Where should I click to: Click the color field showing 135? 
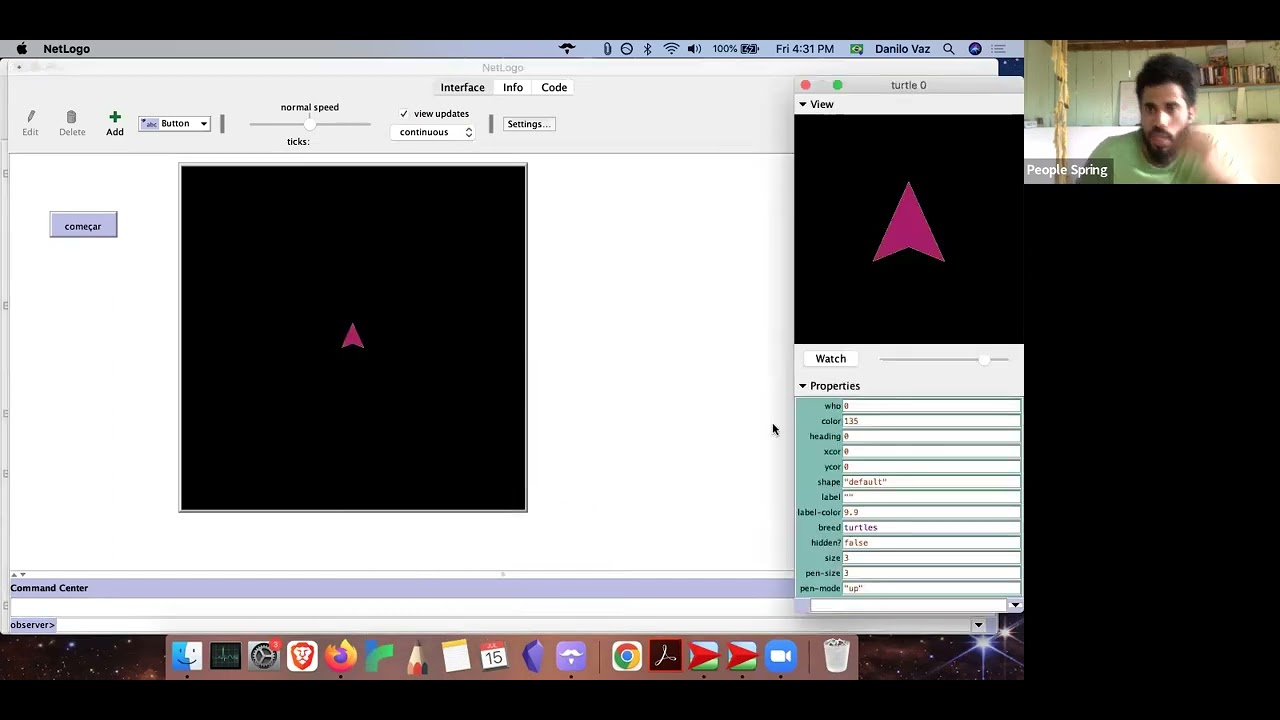click(x=931, y=421)
